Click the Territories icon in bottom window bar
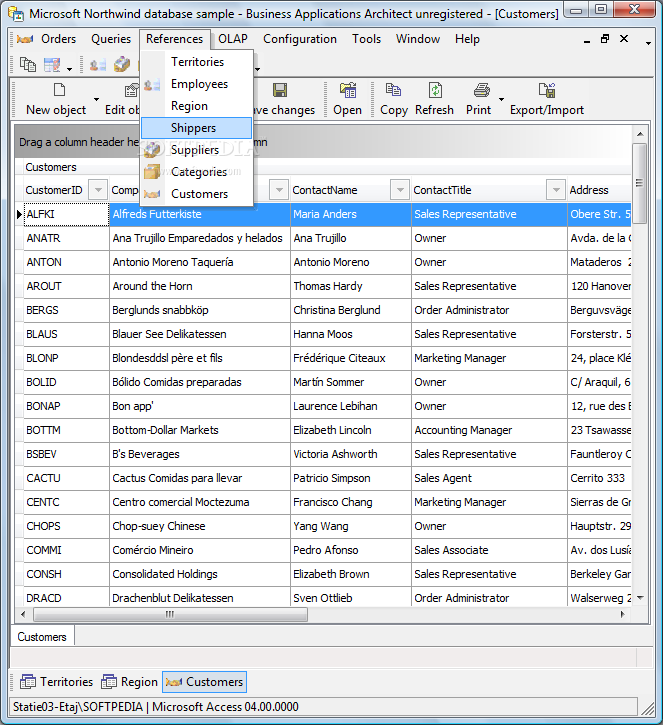Viewport: 663px width, 725px height. tap(28, 682)
